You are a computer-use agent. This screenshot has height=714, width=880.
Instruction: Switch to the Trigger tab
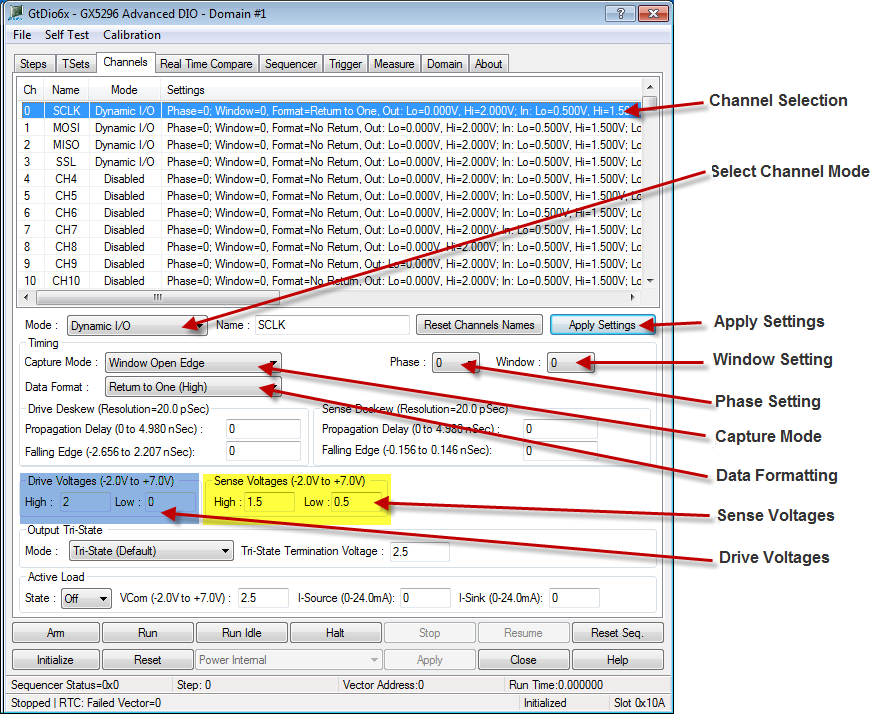pos(345,64)
